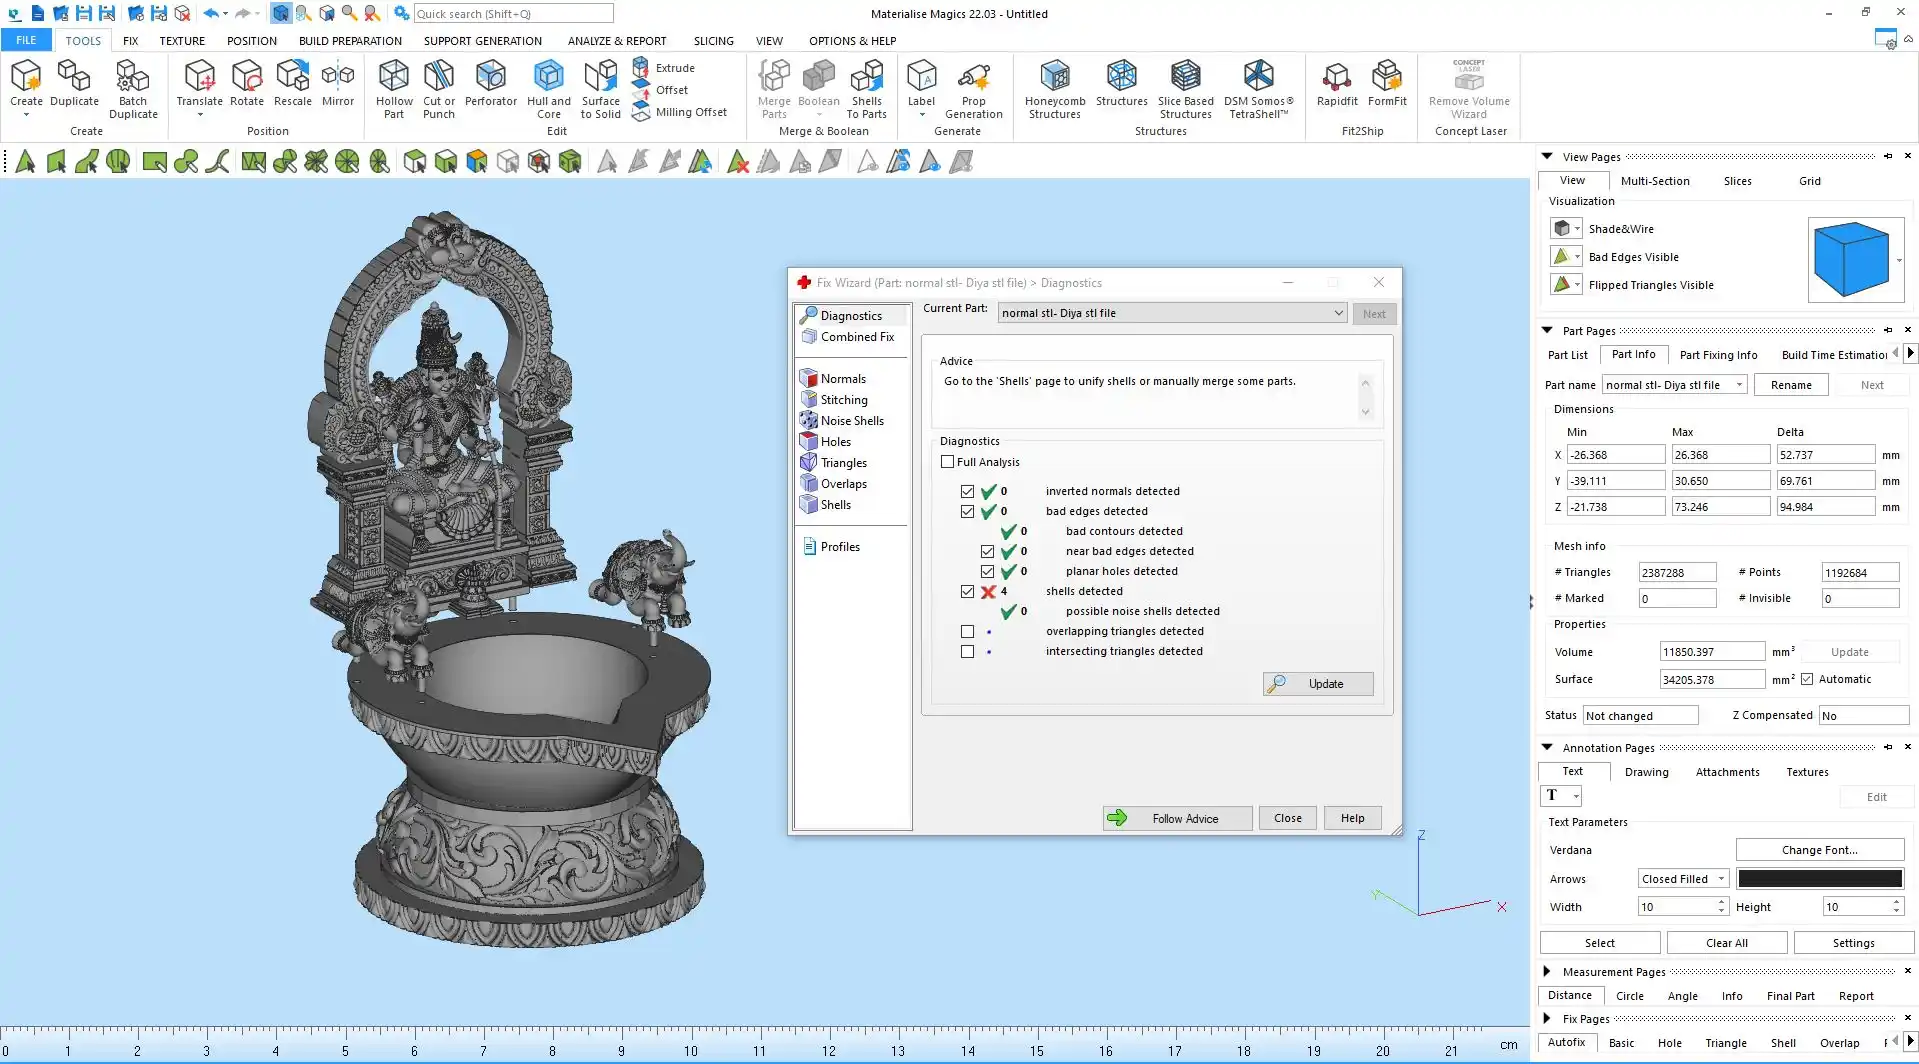Click the Change Font button
The width and height of the screenshot is (1919, 1064).
(1819, 850)
